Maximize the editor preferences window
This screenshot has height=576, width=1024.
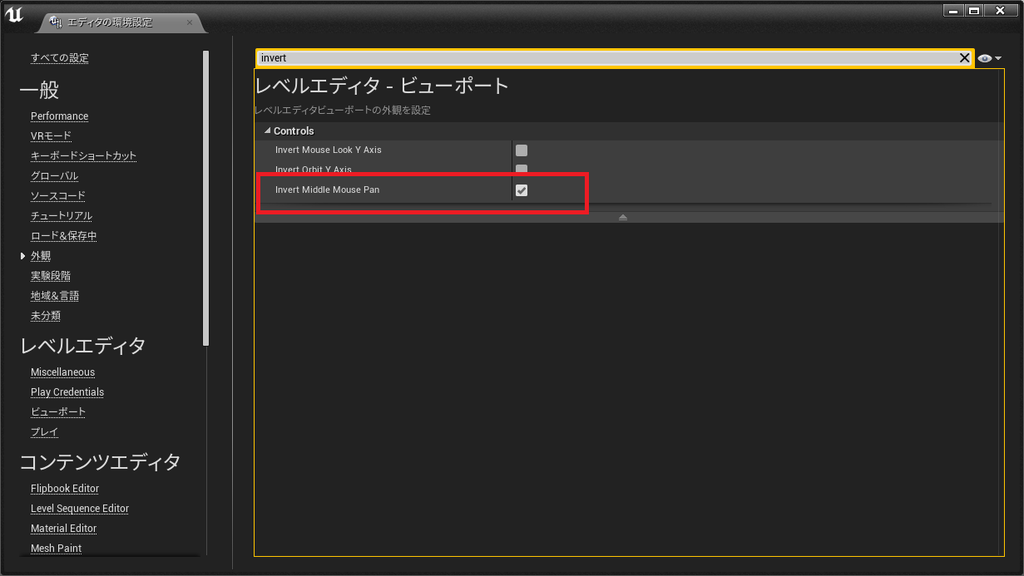click(x=974, y=10)
